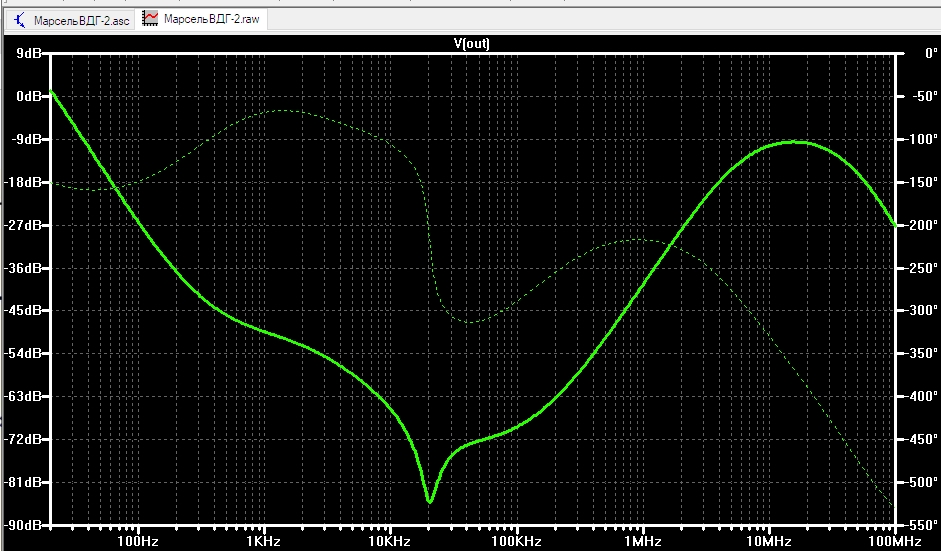
Task: Click the -300° phase axis label
Action: [921, 310]
